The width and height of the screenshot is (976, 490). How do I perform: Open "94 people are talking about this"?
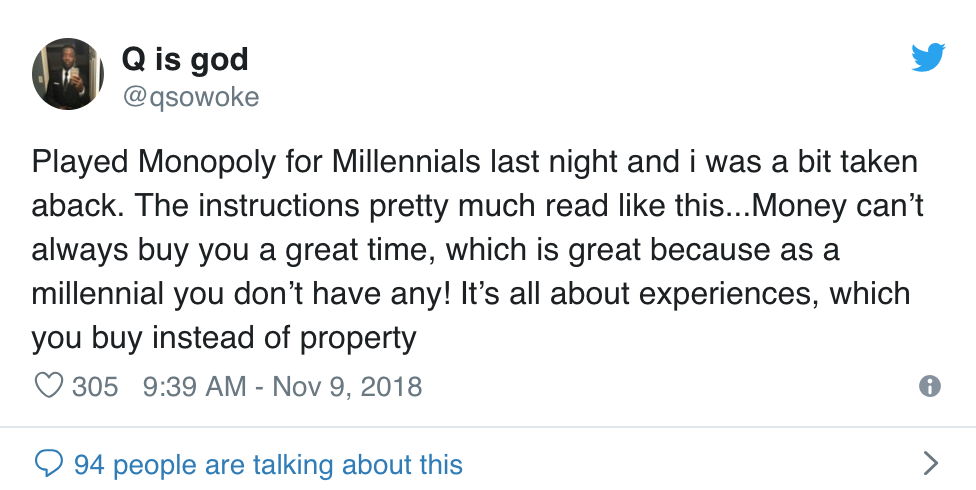pos(268,464)
